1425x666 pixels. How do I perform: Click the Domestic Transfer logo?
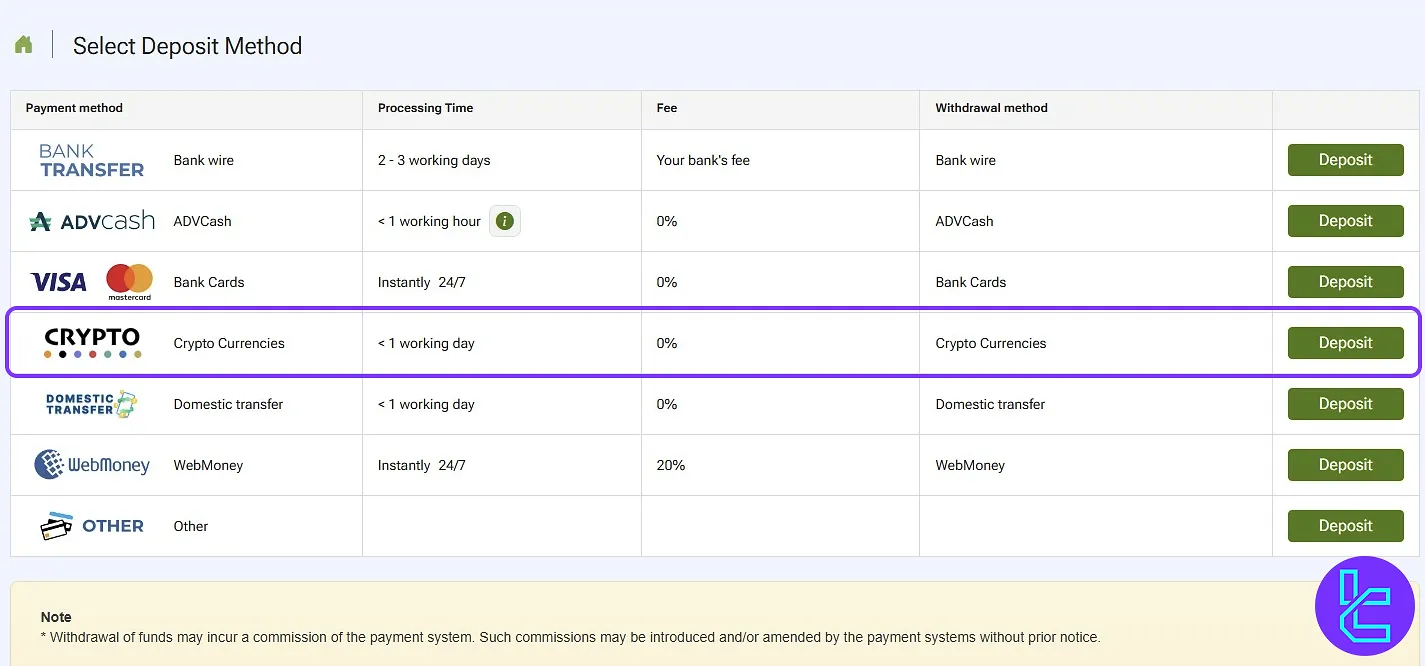click(x=91, y=404)
